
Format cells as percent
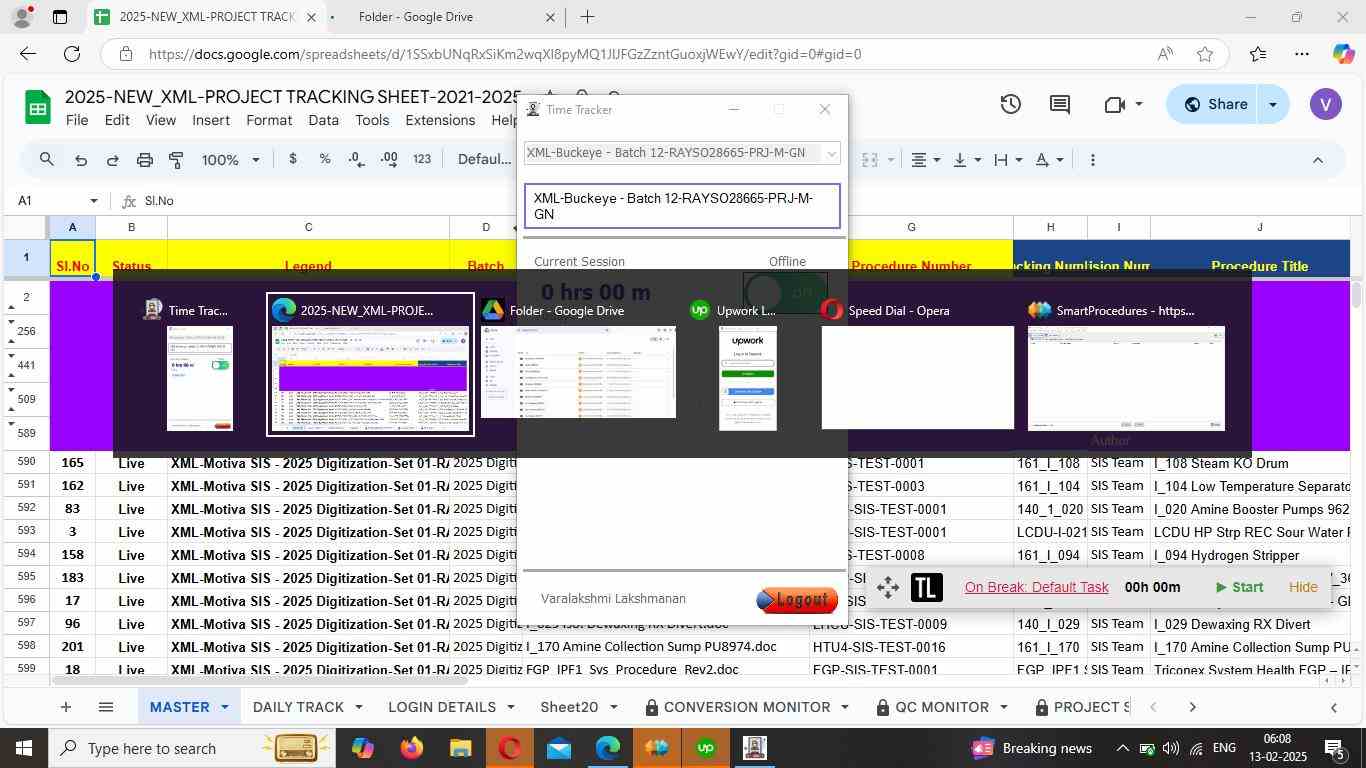pos(325,159)
